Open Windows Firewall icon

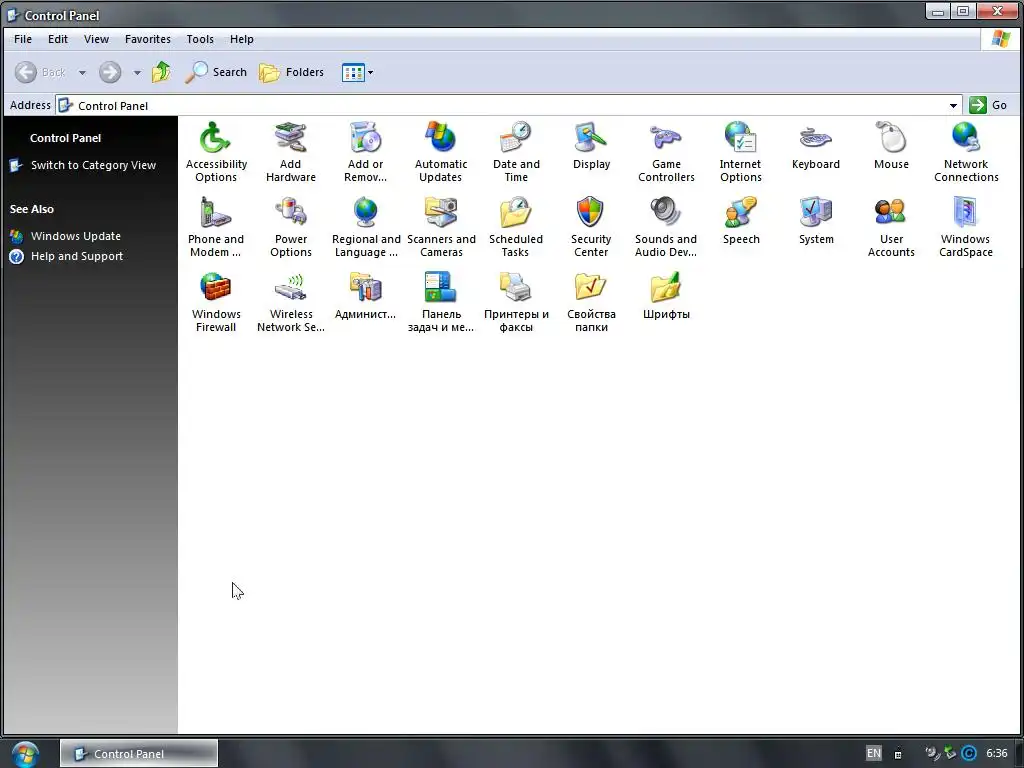click(x=216, y=288)
